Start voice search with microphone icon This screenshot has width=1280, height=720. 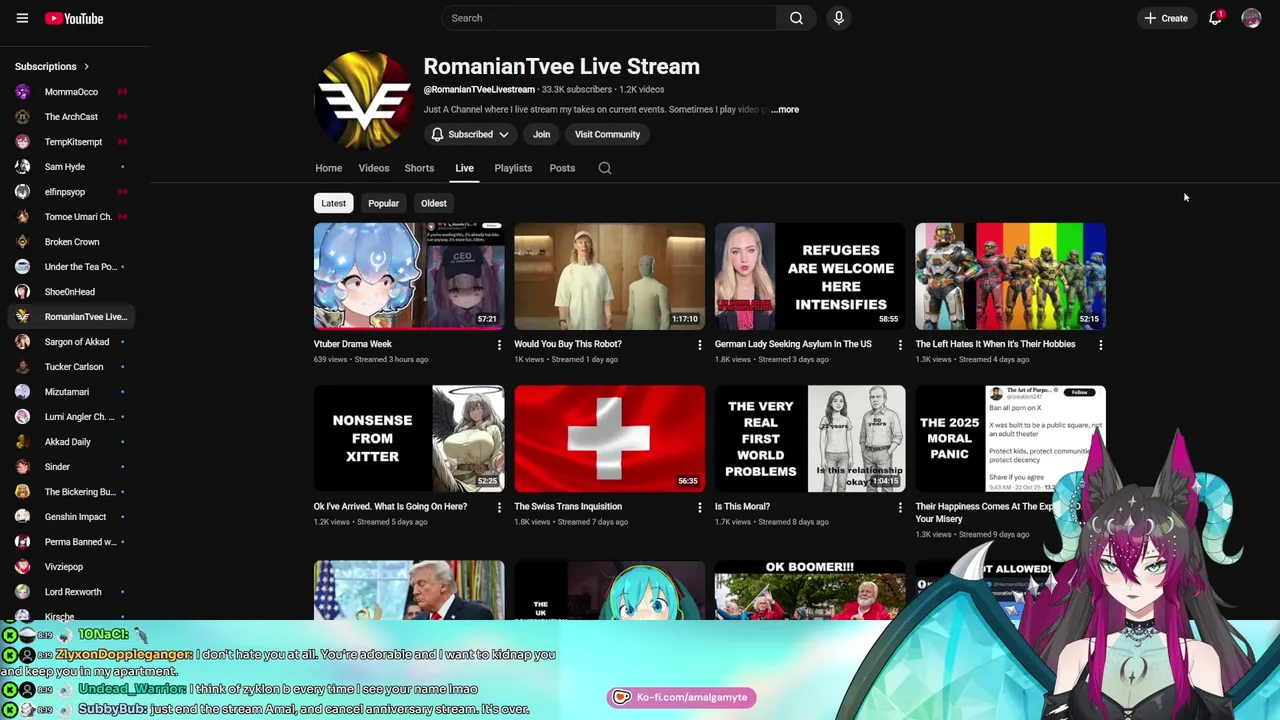point(839,18)
